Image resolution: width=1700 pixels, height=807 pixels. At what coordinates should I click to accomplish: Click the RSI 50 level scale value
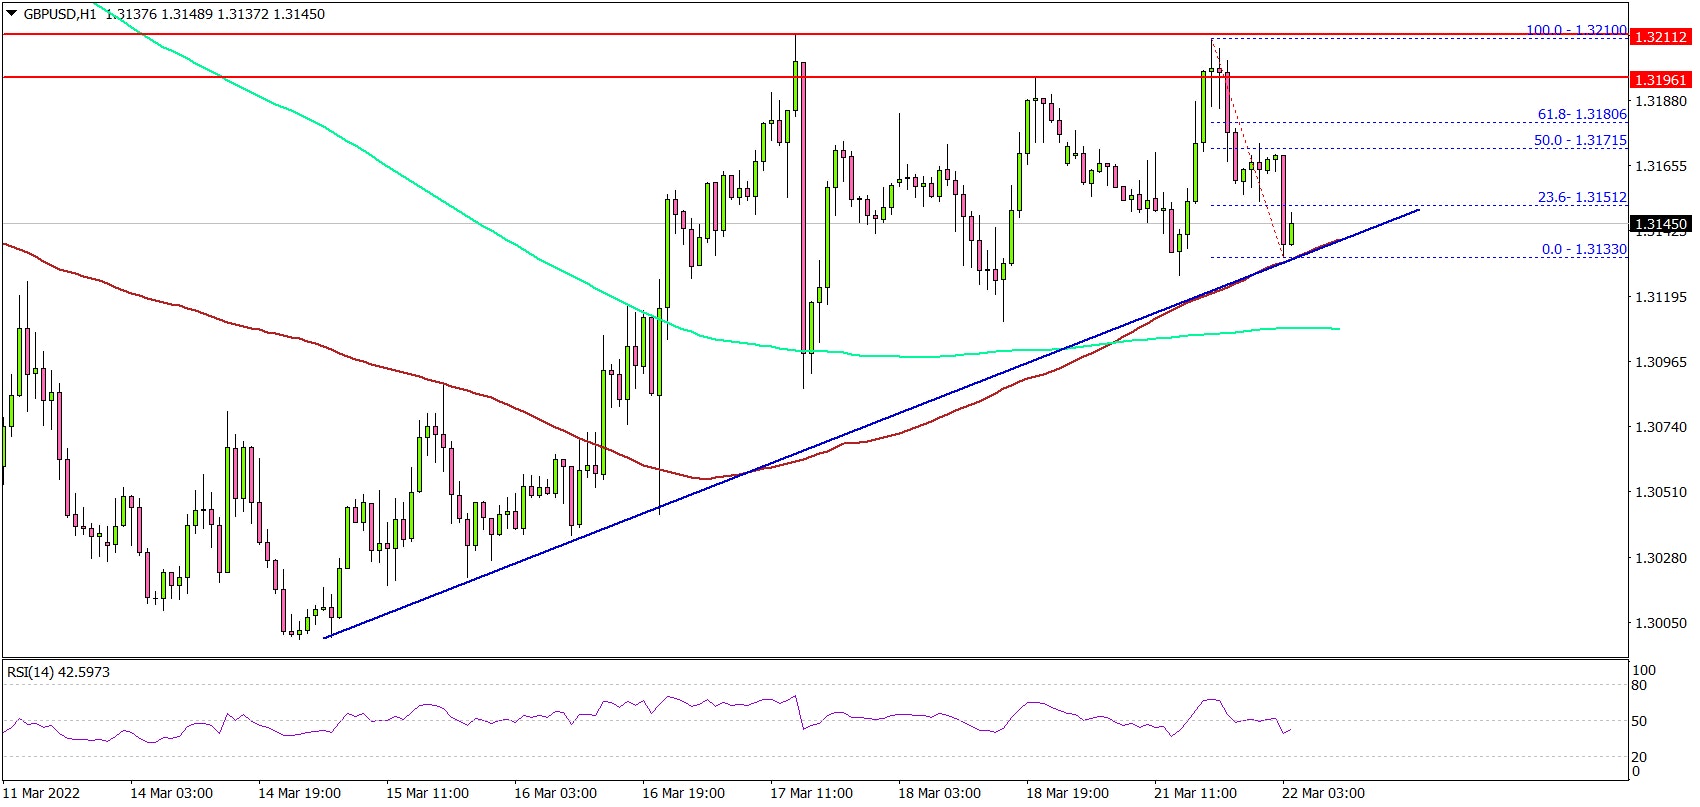click(x=1638, y=721)
